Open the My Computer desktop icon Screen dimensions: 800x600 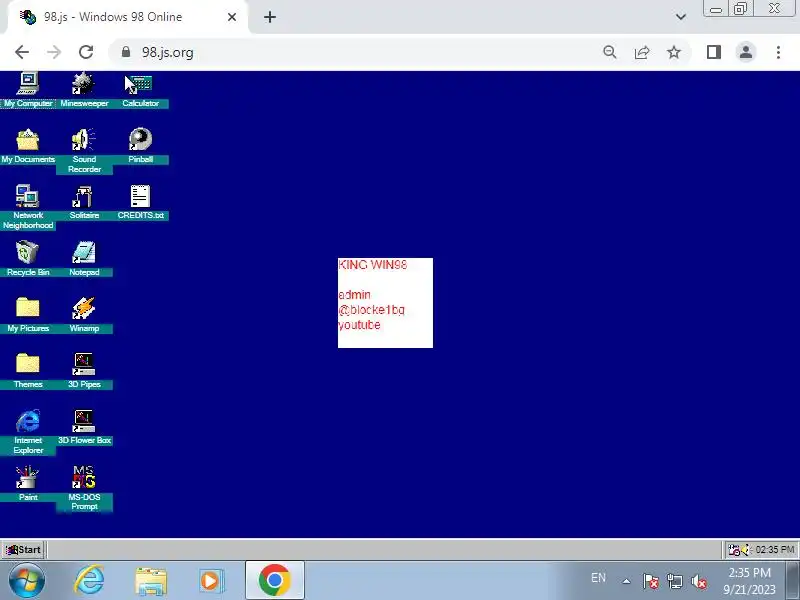[x=28, y=90]
